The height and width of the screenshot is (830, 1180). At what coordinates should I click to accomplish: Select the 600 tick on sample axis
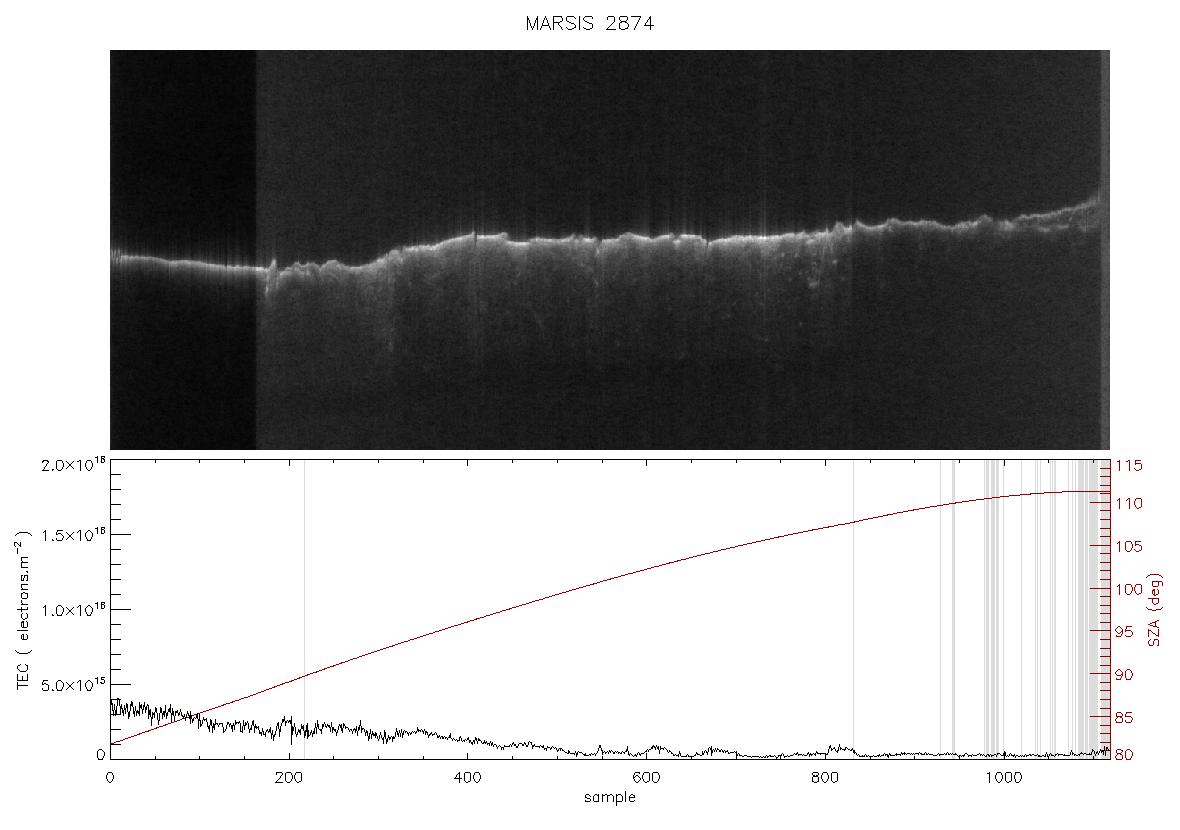click(646, 777)
